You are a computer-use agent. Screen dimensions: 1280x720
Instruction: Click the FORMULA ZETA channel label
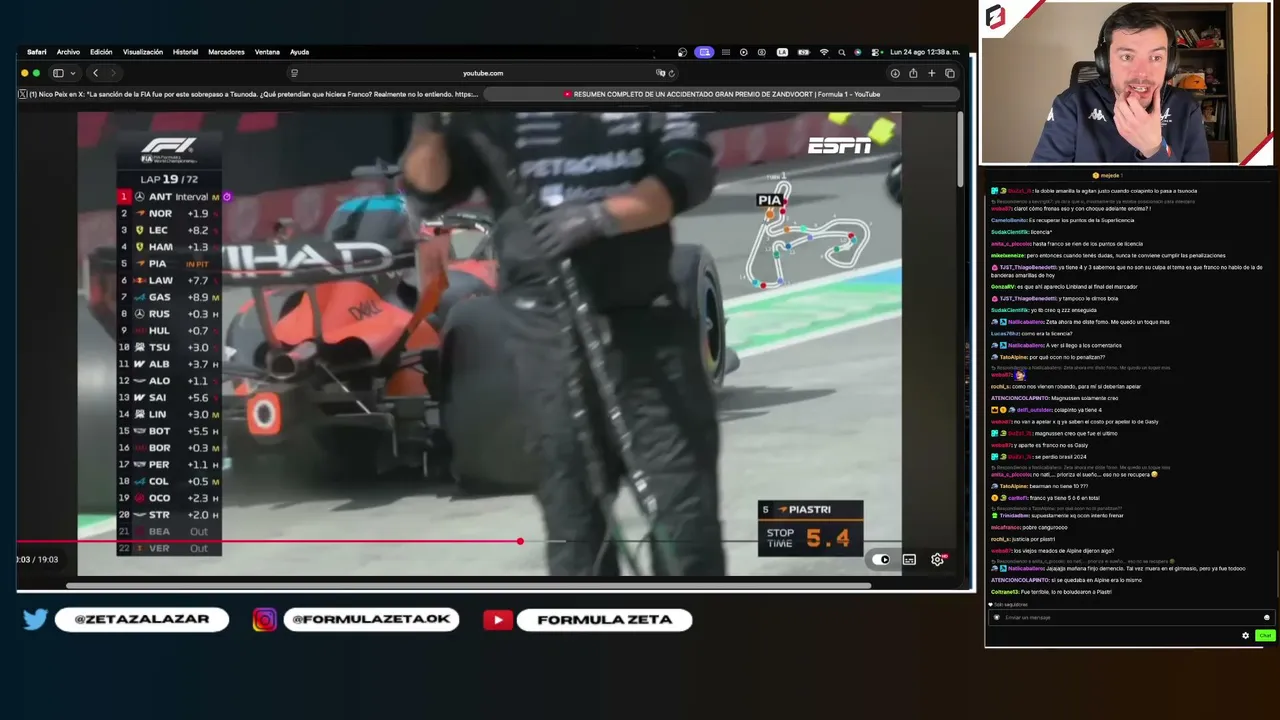point(604,619)
